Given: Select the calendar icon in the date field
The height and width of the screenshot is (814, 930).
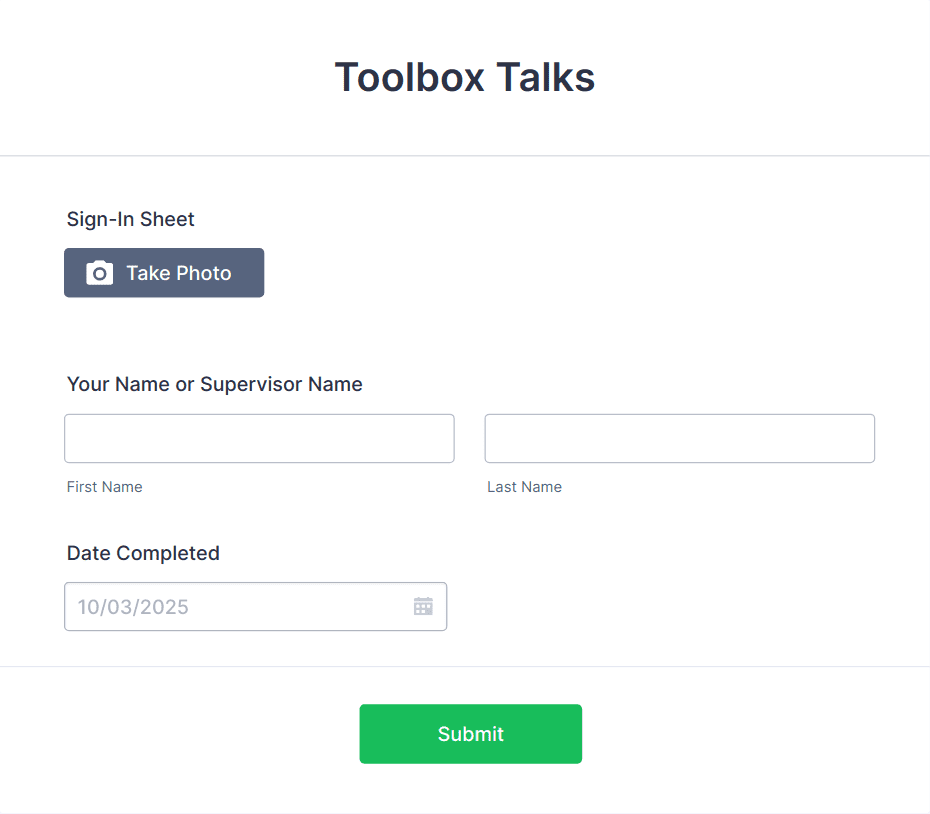Looking at the screenshot, I should (422, 605).
